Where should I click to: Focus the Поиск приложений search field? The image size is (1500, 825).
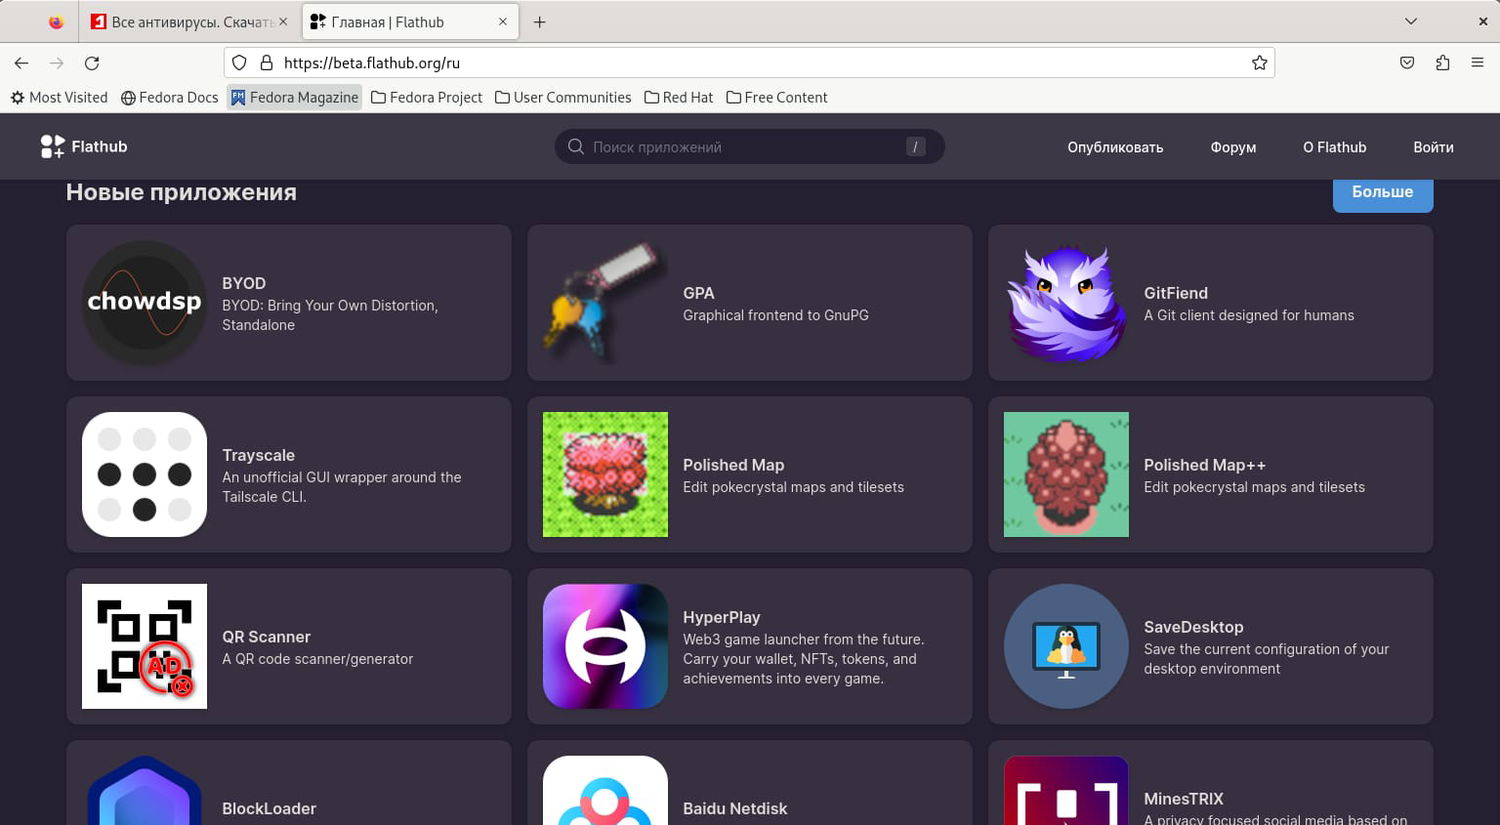tap(749, 147)
